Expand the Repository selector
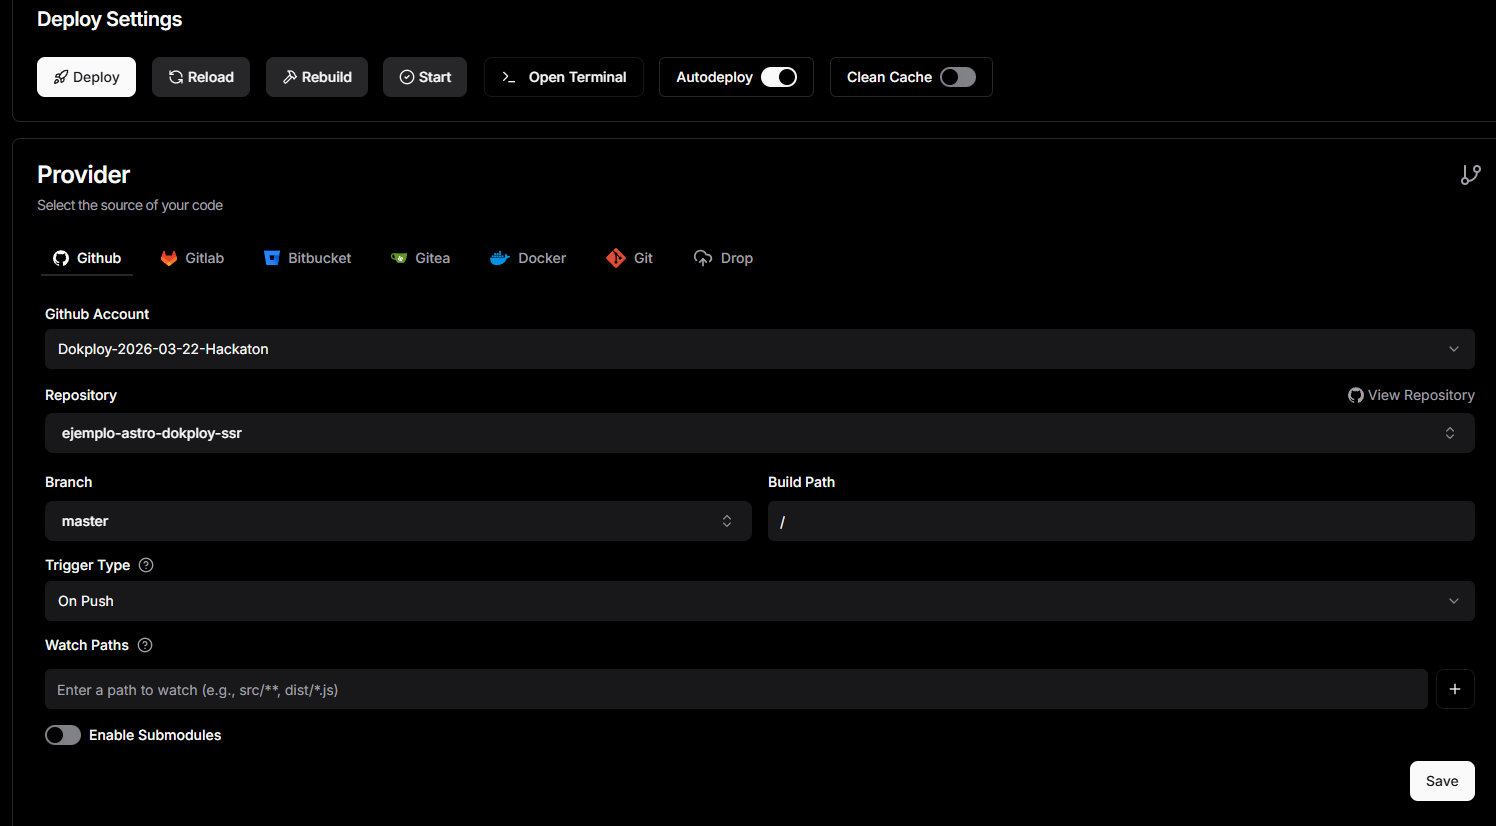This screenshot has height=826, width=1496. [x=759, y=433]
